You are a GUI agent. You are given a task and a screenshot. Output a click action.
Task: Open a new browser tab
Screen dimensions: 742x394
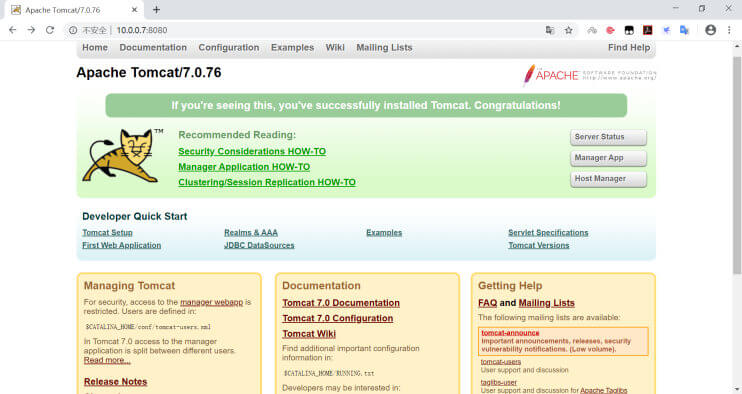coord(156,9)
